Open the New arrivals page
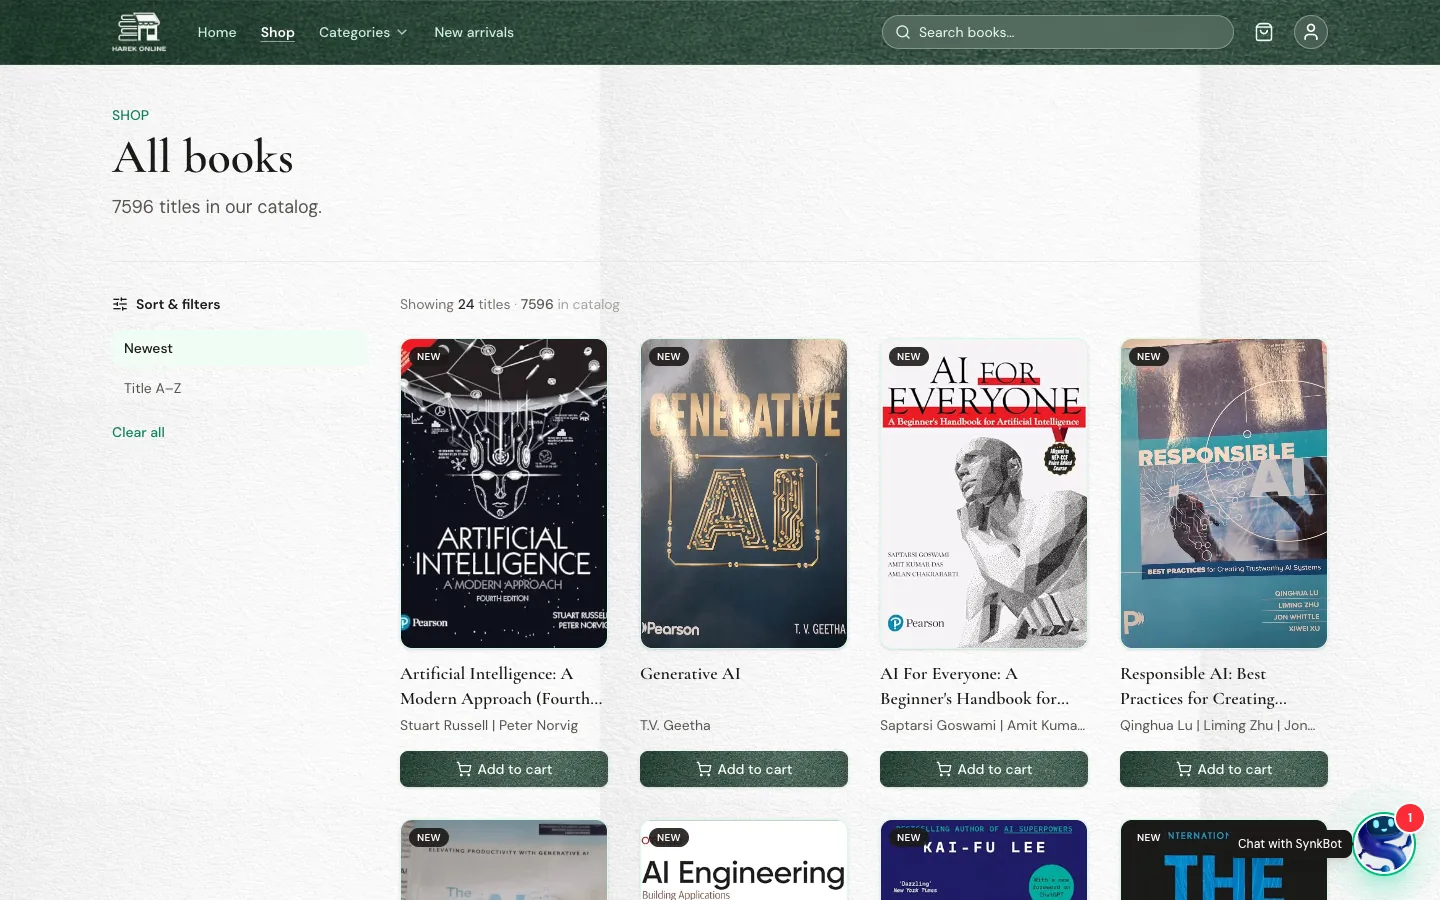Image resolution: width=1440 pixels, height=900 pixels. (474, 32)
